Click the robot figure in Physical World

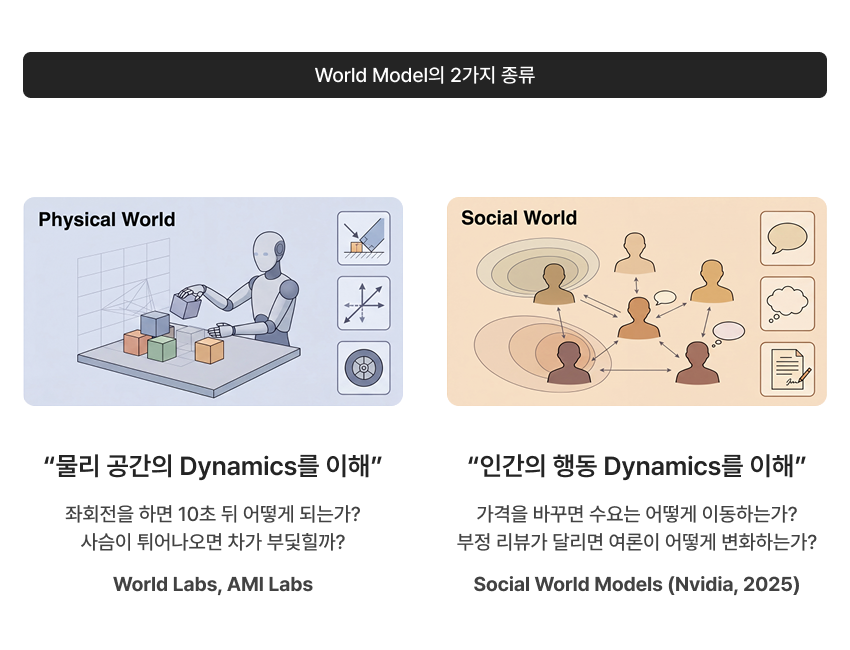[255, 290]
